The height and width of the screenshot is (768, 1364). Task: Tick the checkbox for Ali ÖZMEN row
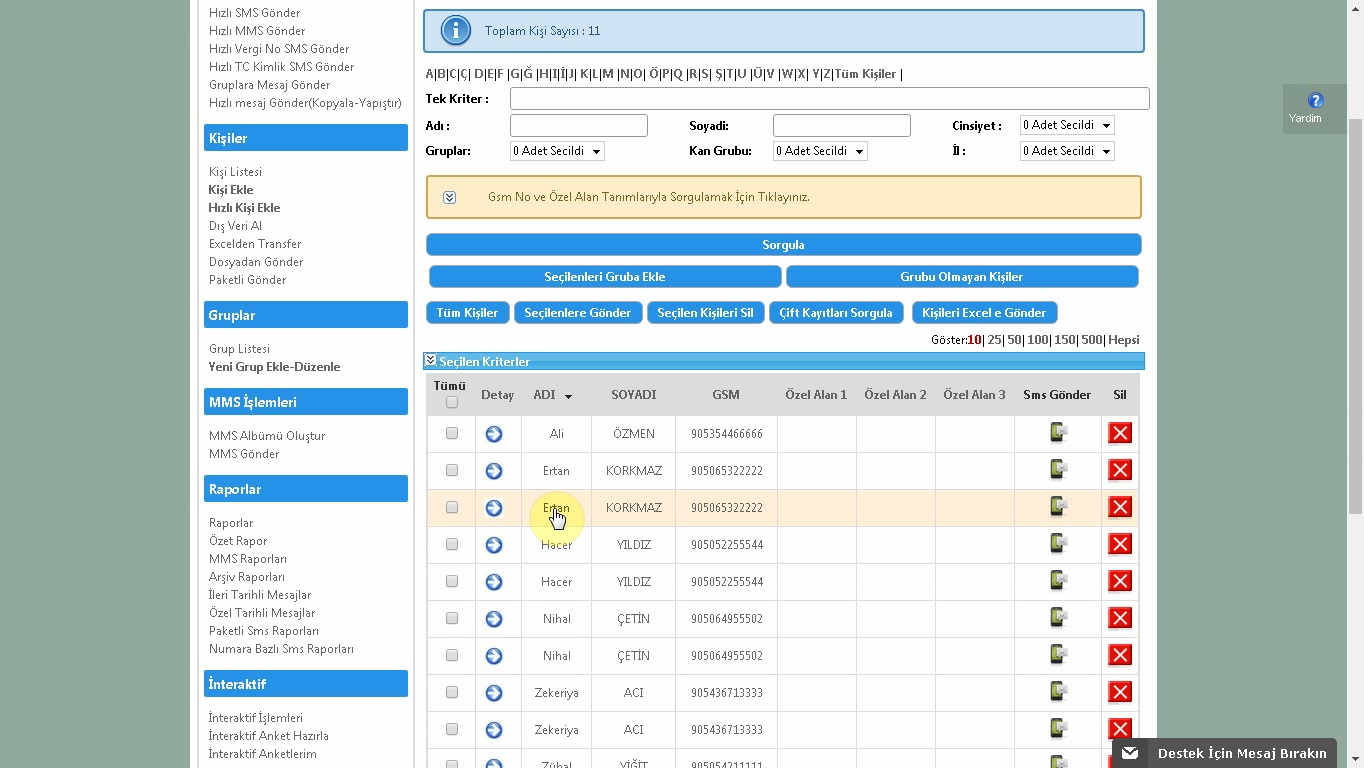pos(452,433)
